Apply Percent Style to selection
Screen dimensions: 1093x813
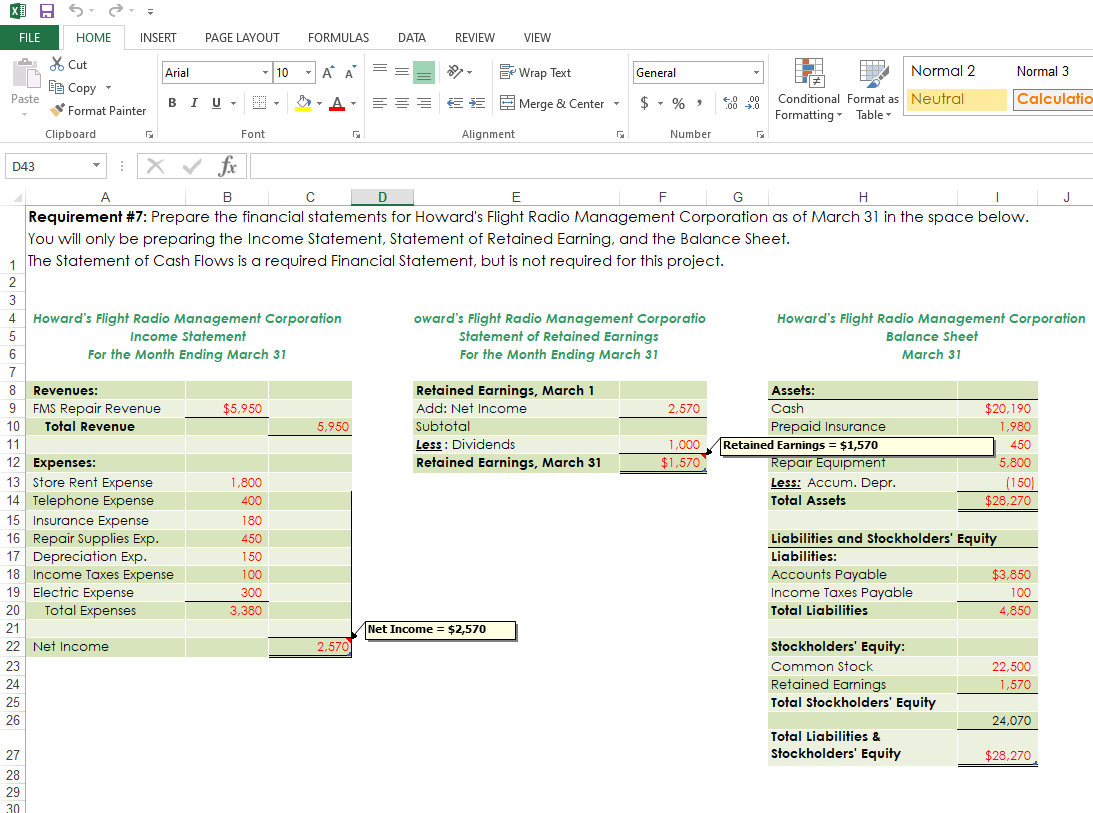[677, 103]
